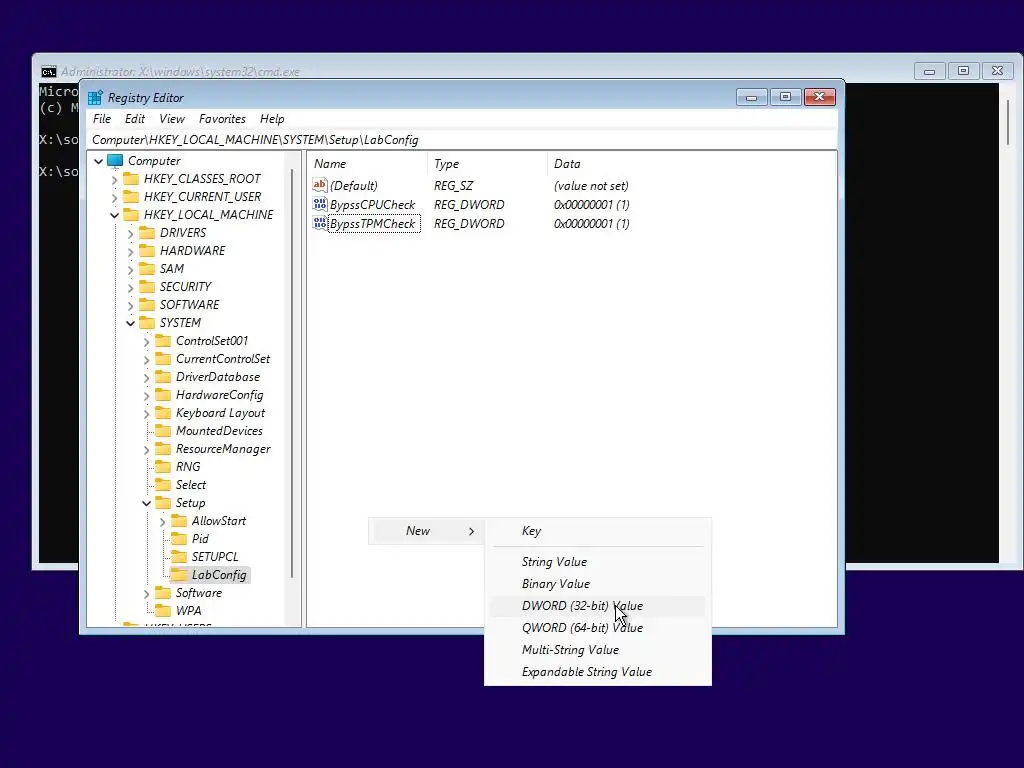The image size is (1024, 768).
Task: Click the DWORD icon of BypssTPMCheck
Action: pos(319,223)
